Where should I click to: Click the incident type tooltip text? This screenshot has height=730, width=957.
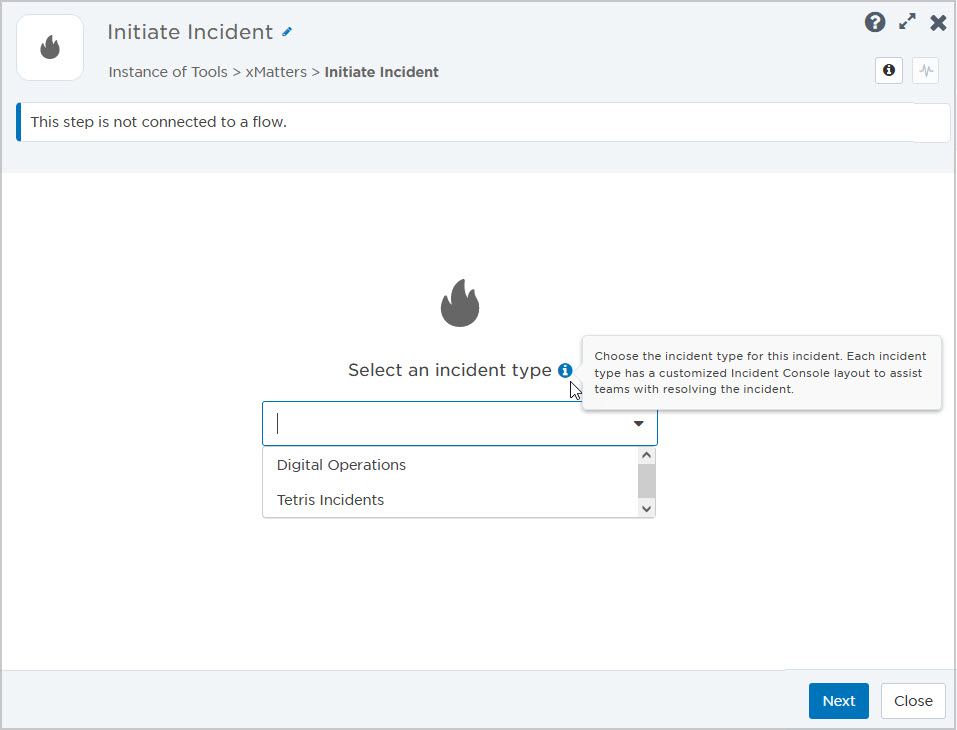click(x=760, y=372)
